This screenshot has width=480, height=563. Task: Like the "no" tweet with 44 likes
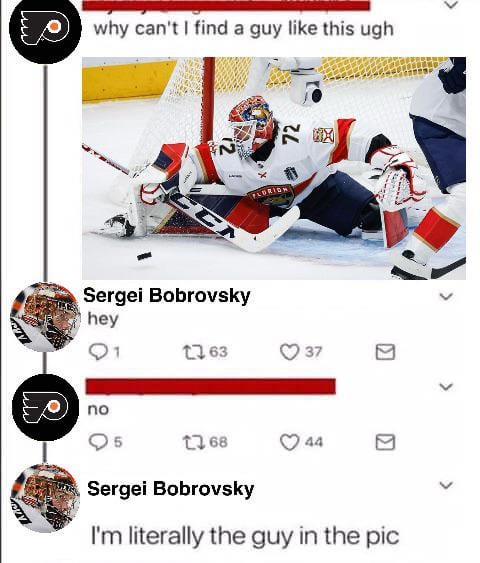click(289, 442)
